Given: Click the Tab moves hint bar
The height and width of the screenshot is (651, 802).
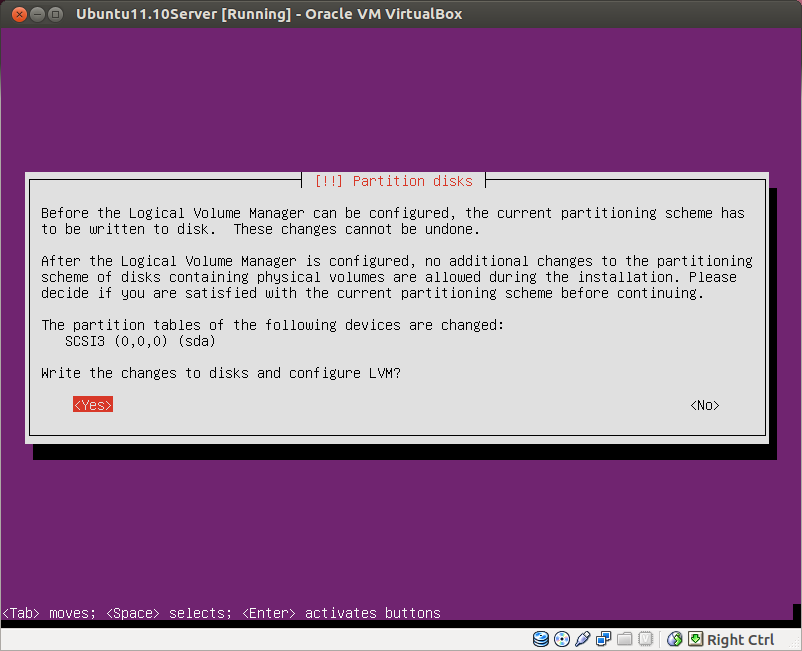Looking at the screenshot, I should (x=222, y=613).
